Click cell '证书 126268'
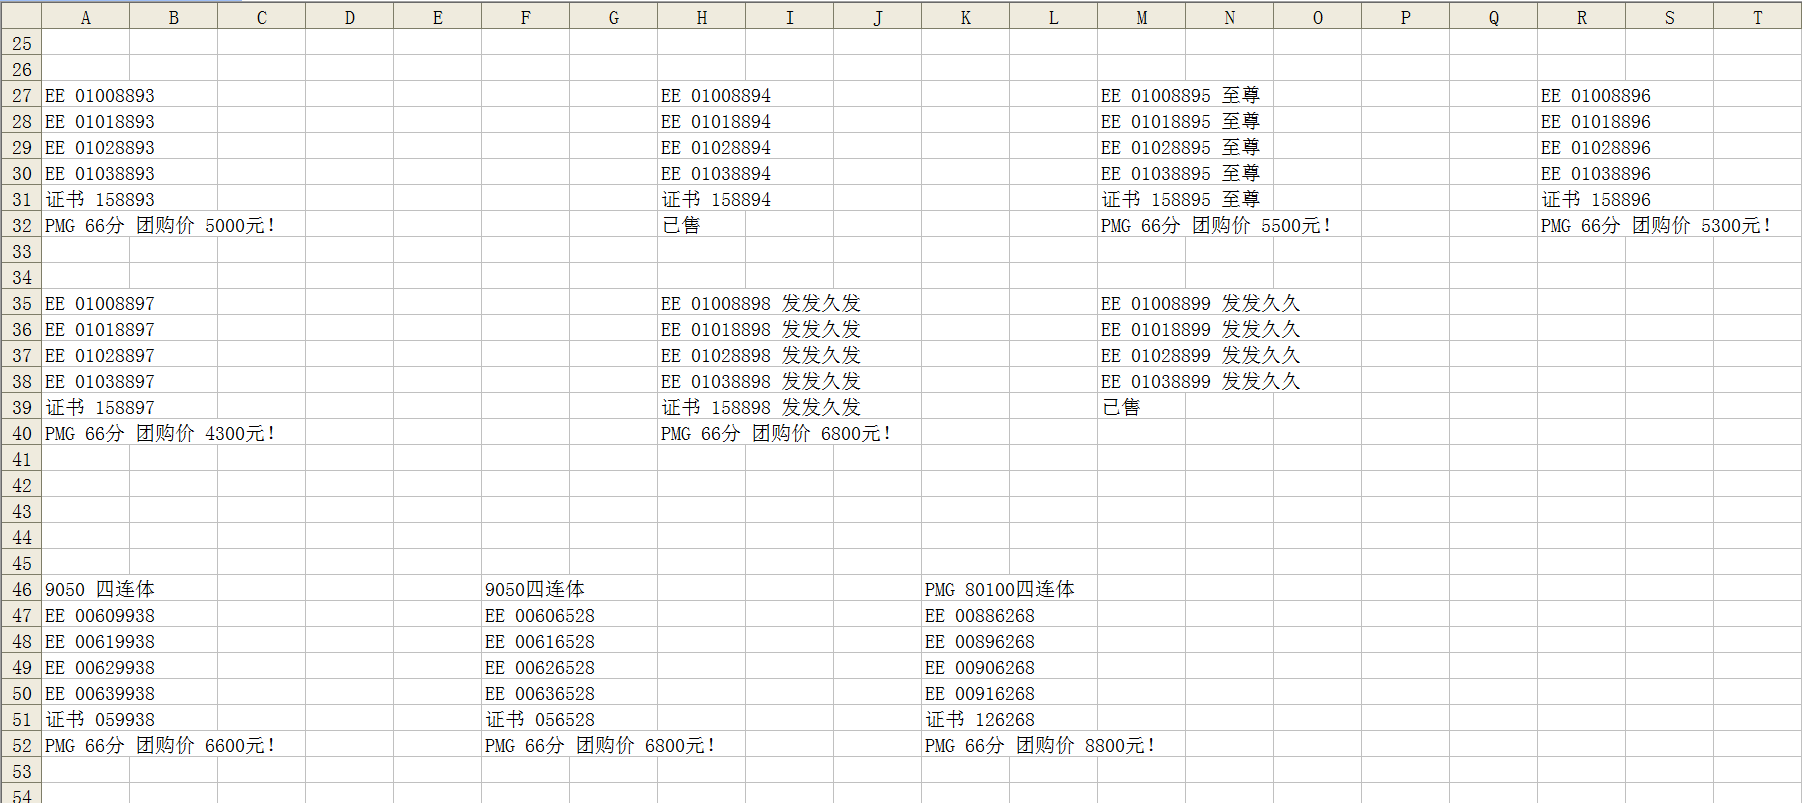1802x803 pixels. coord(980,719)
